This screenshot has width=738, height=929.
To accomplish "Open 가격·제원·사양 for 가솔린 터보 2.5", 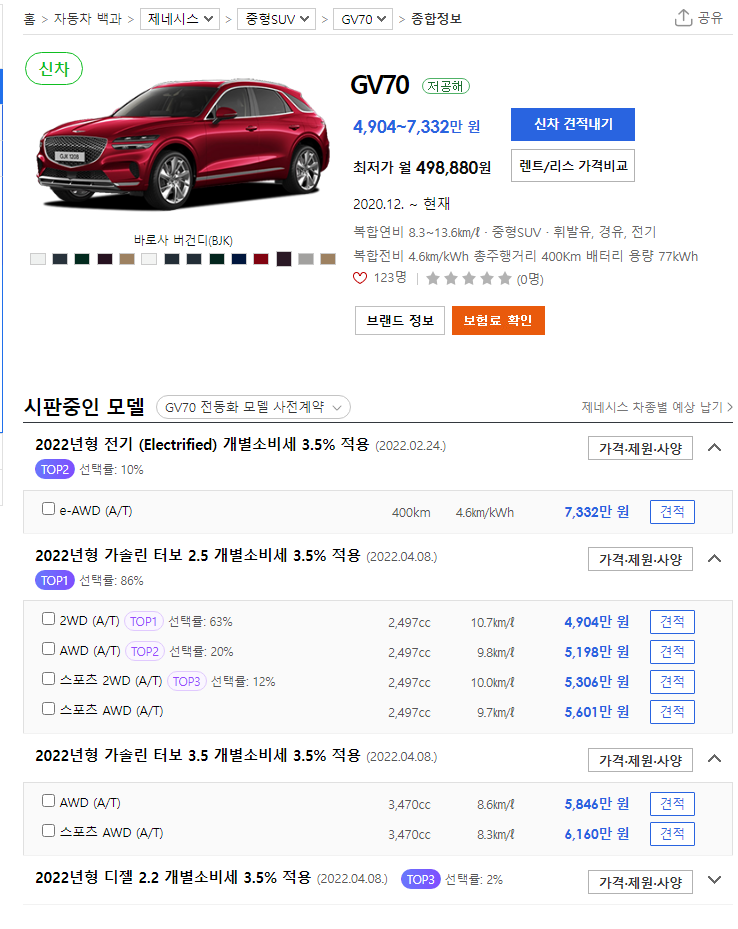I will point(640,559).
